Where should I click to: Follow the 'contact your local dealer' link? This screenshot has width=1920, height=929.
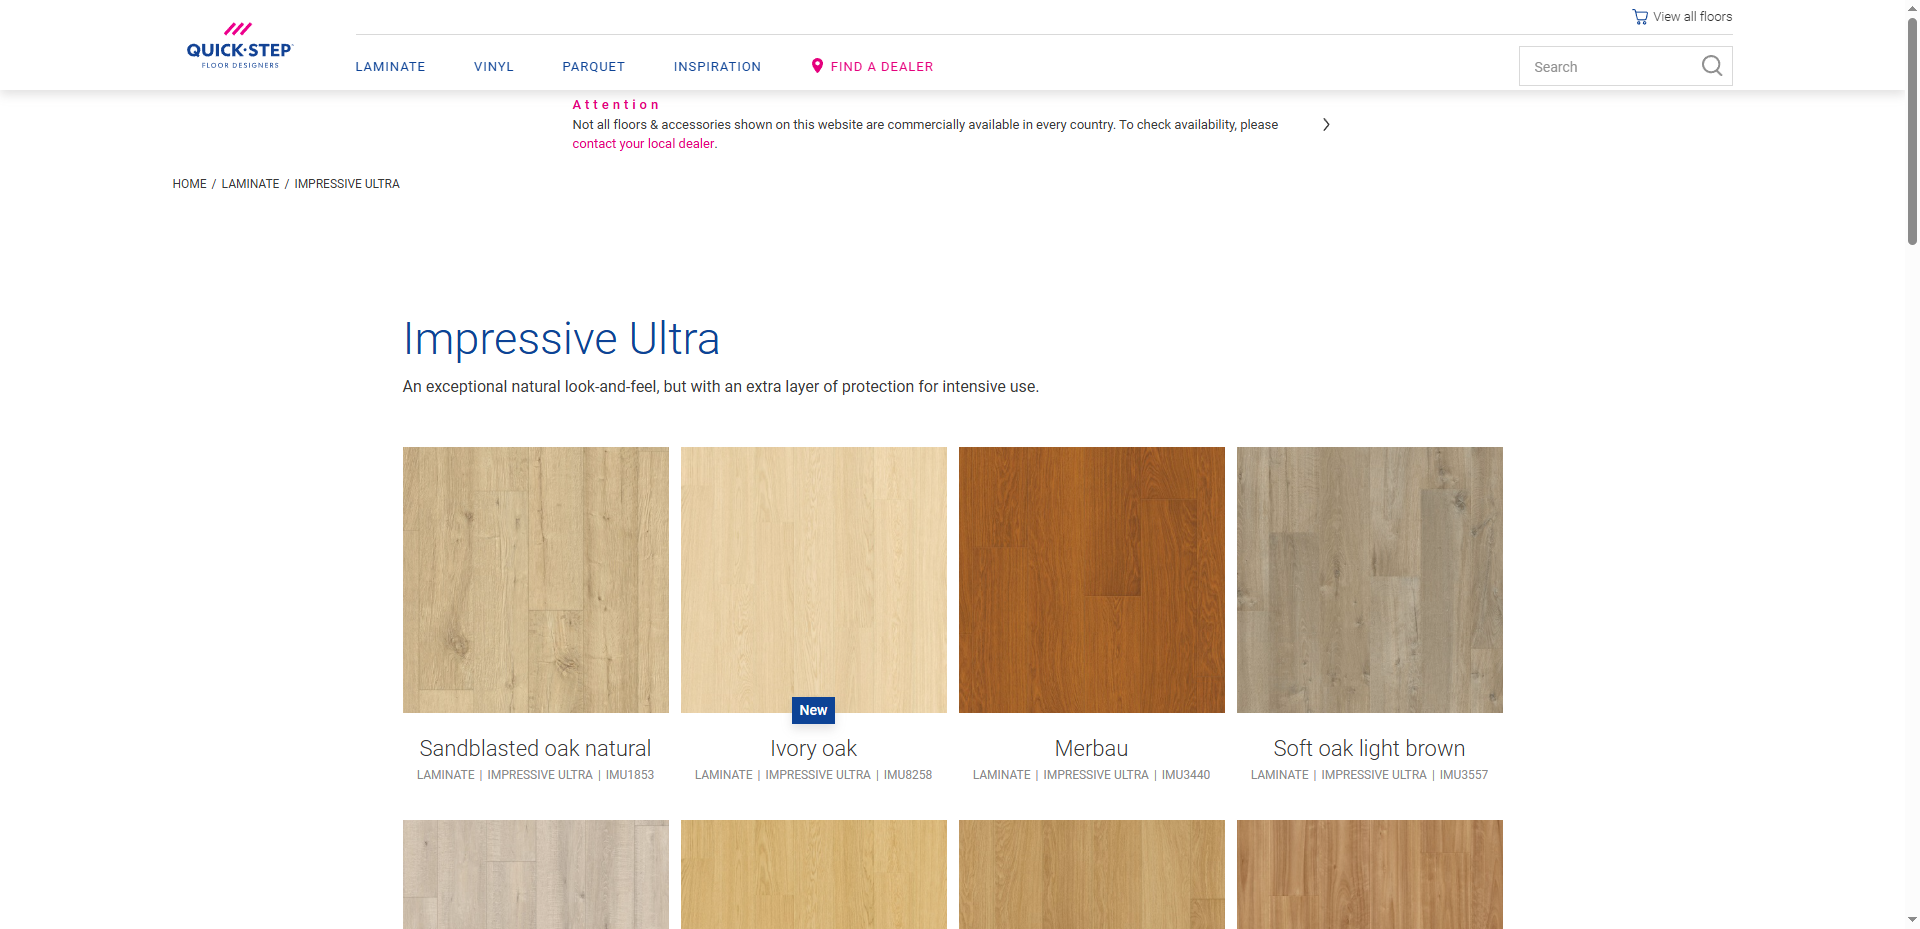click(x=643, y=144)
